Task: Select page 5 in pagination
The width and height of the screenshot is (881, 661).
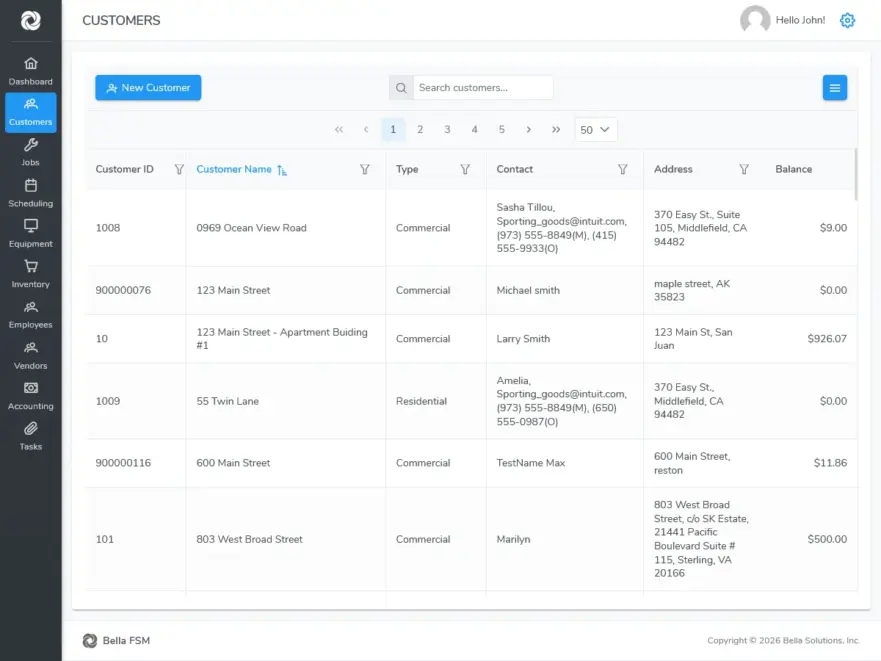Action: pyautogui.click(x=501, y=129)
